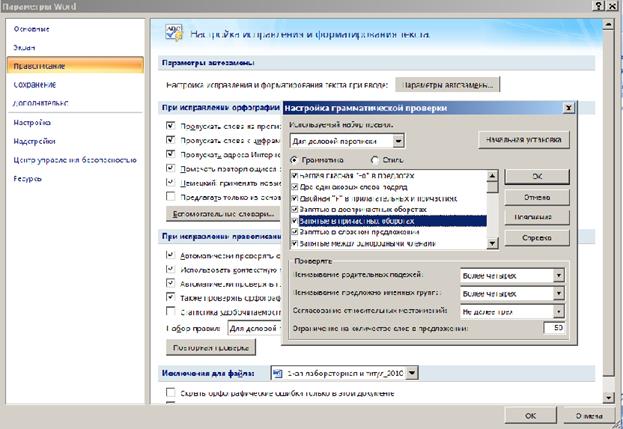
Task: Toggle the Запятые в сложном предложении checkbox
Action: 295,231
